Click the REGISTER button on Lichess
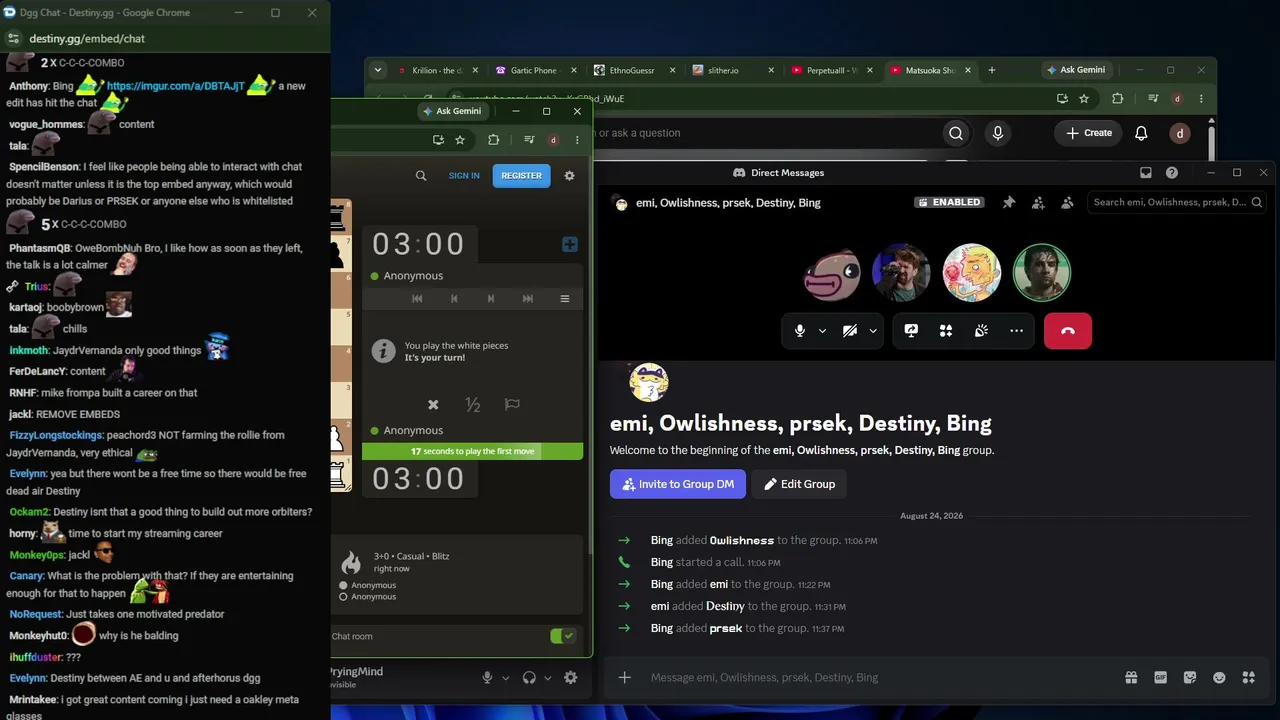 point(521,176)
